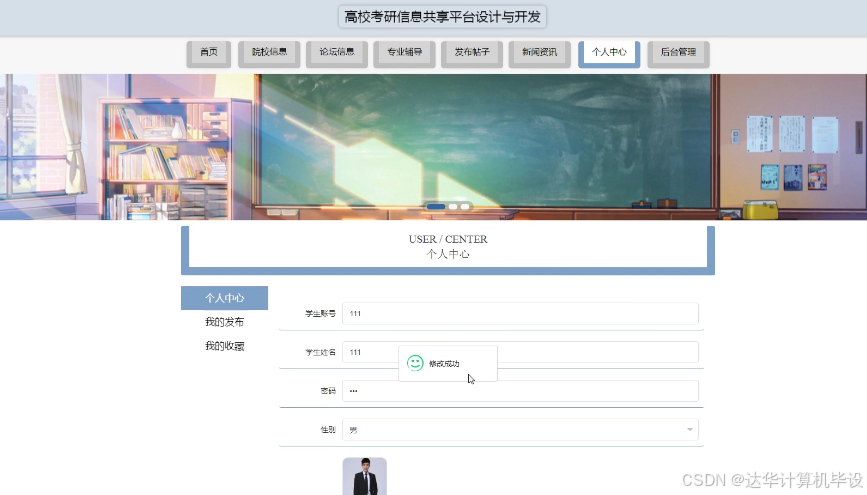Select the second banner carousel dot
The width and height of the screenshot is (867, 495).
pos(453,206)
